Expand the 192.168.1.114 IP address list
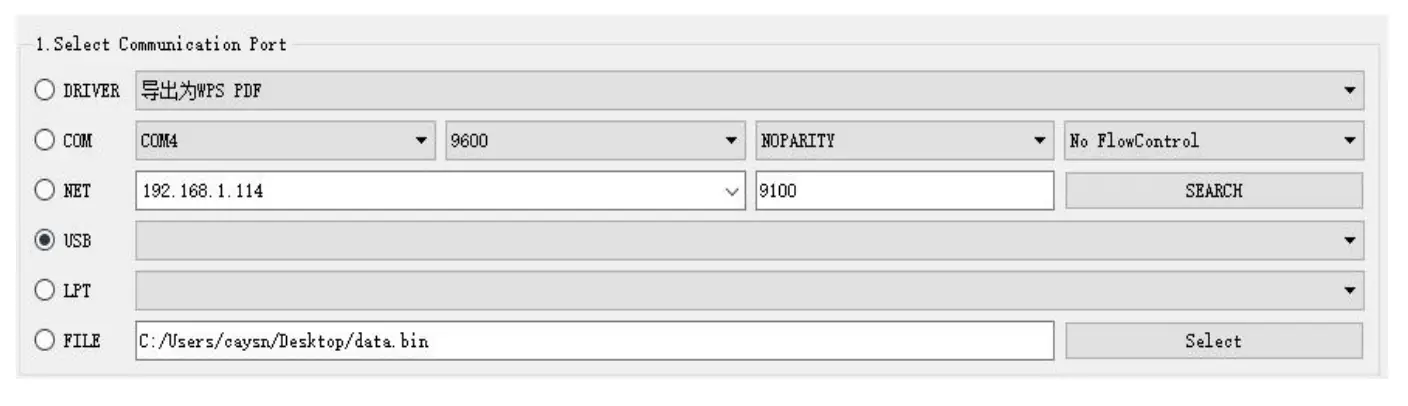1408x406 pixels. click(x=731, y=191)
